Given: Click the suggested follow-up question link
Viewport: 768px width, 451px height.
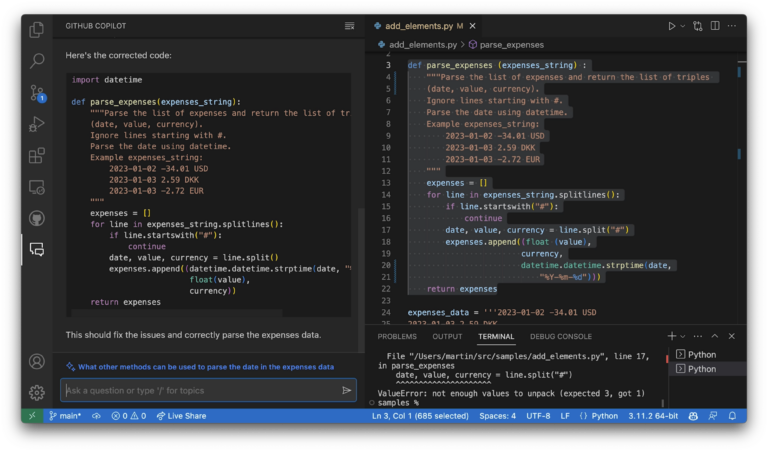Looking at the screenshot, I should click(x=206, y=367).
